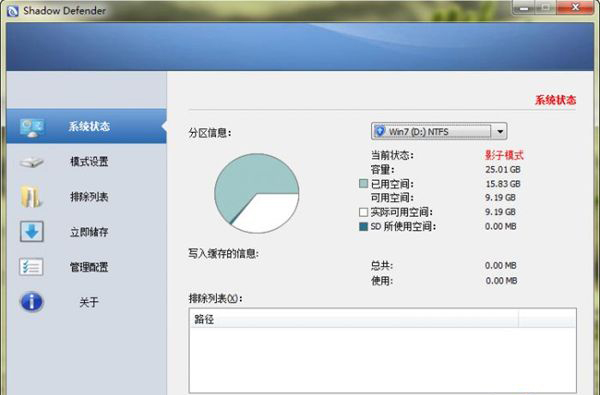This screenshot has height=395, width=600.
Task: Click the 关于 blue info icon
Action: point(32,302)
